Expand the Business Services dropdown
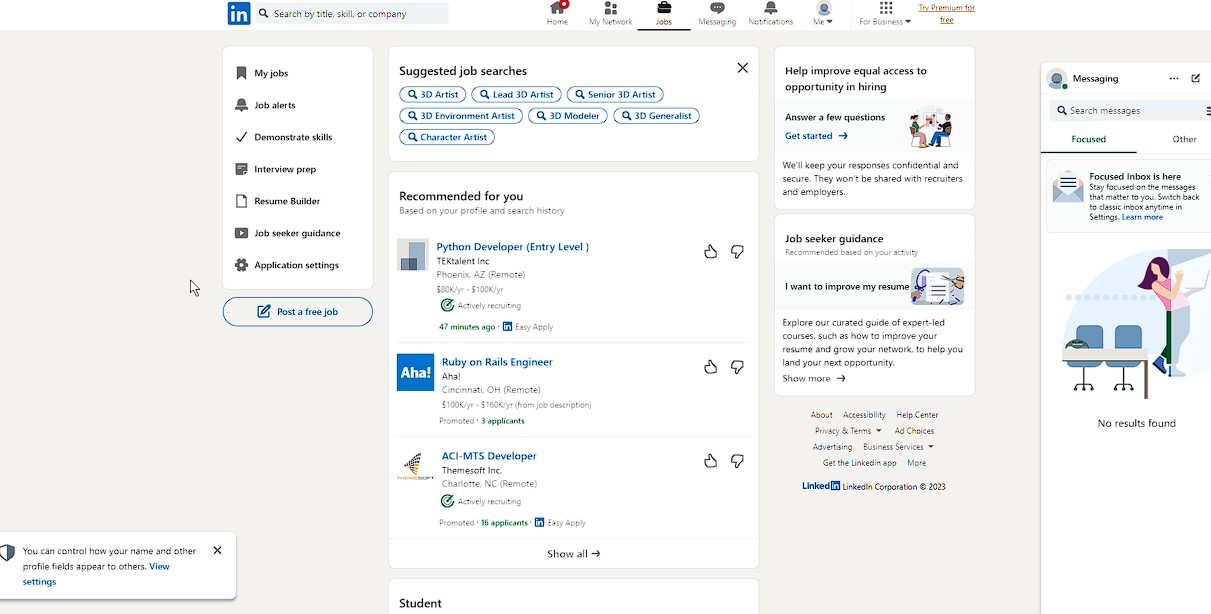The height and width of the screenshot is (614, 1211). click(x=898, y=447)
